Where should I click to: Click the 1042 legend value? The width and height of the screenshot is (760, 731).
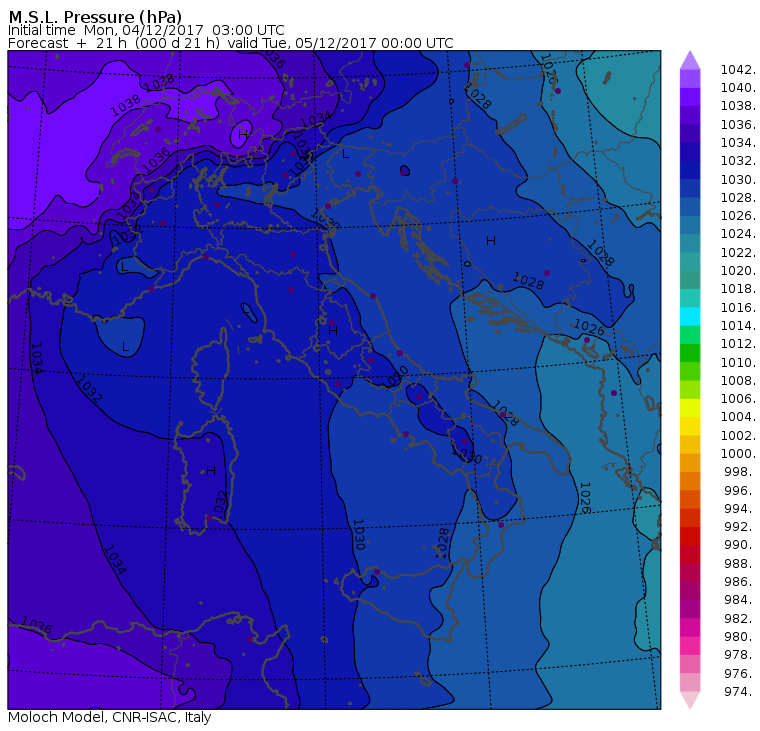[x=738, y=70]
